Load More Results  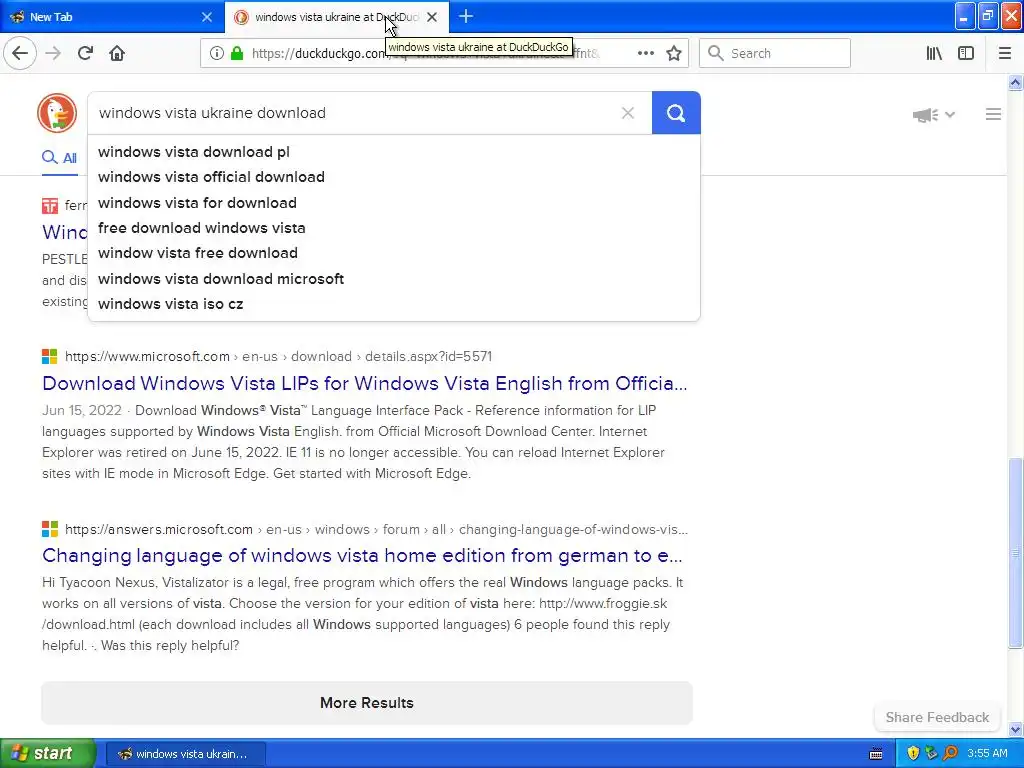[x=367, y=703]
